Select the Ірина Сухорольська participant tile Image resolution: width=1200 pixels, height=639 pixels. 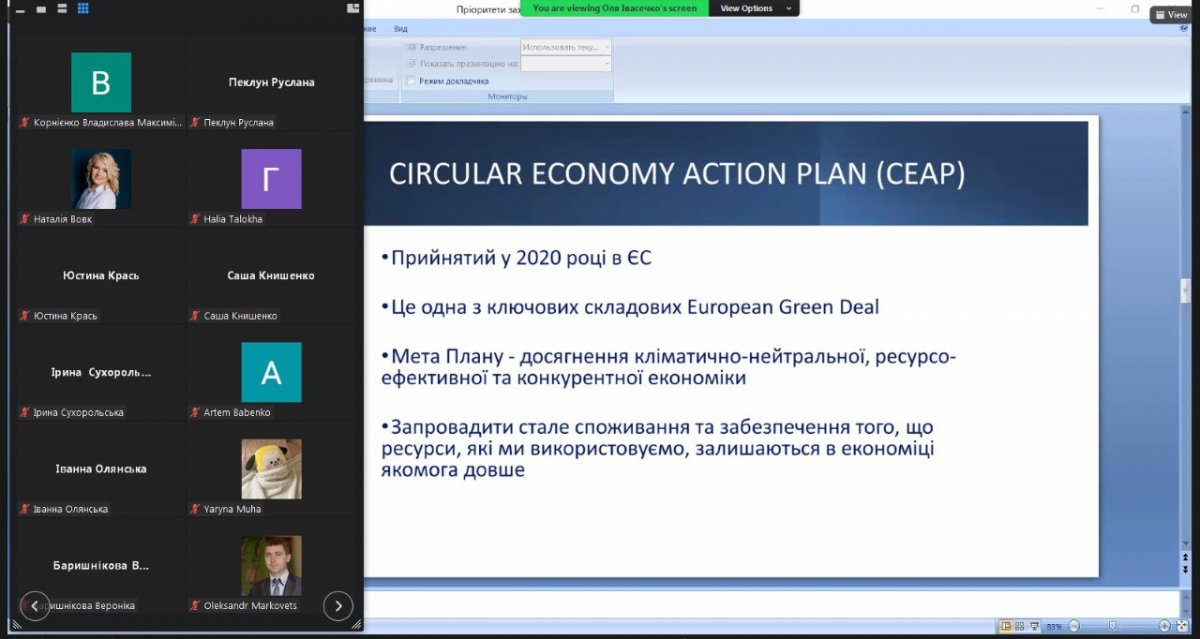[x=101, y=372]
